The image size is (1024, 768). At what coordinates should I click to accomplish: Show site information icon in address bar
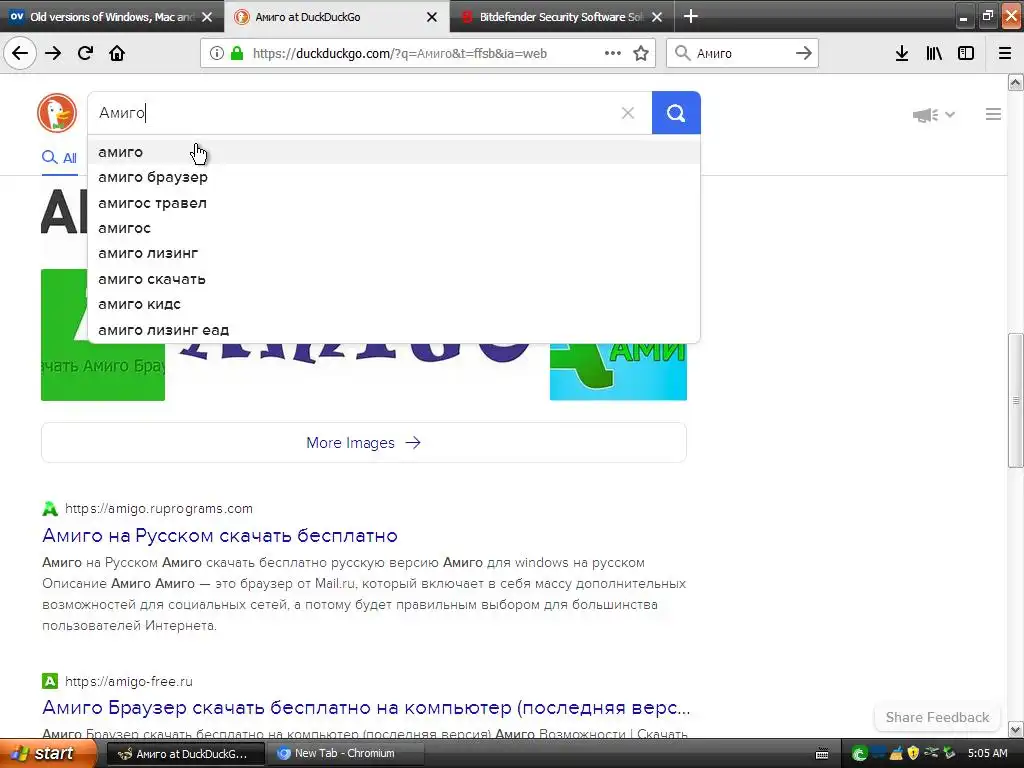click(x=216, y=54)
